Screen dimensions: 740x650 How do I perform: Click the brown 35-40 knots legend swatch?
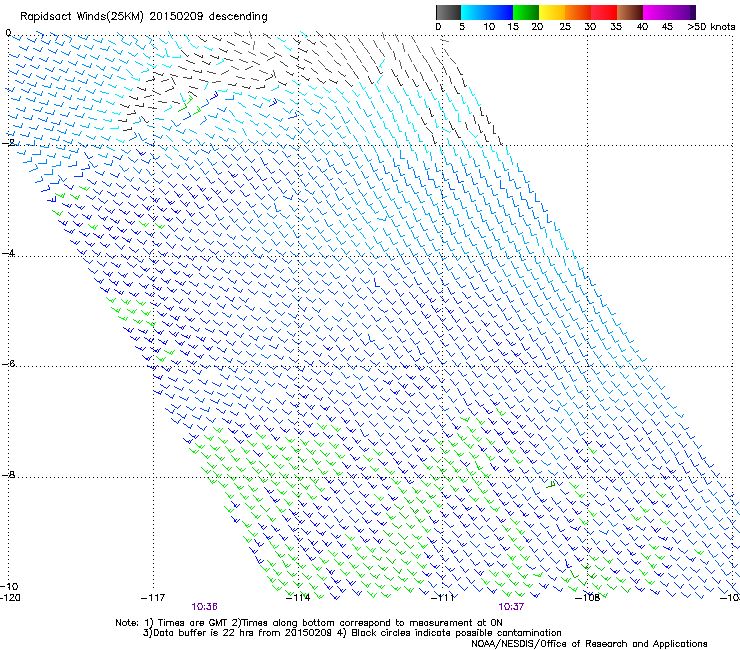(630, 12)
